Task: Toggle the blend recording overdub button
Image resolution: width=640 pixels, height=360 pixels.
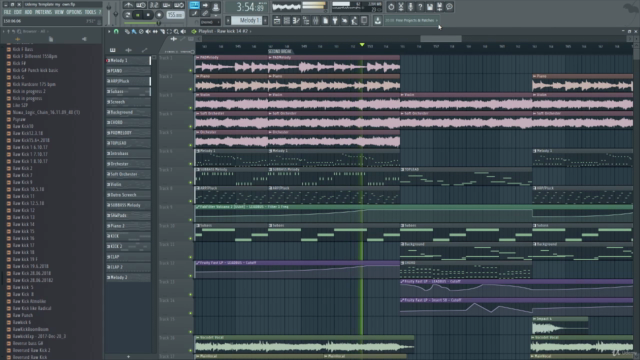Action: (166, 5)
